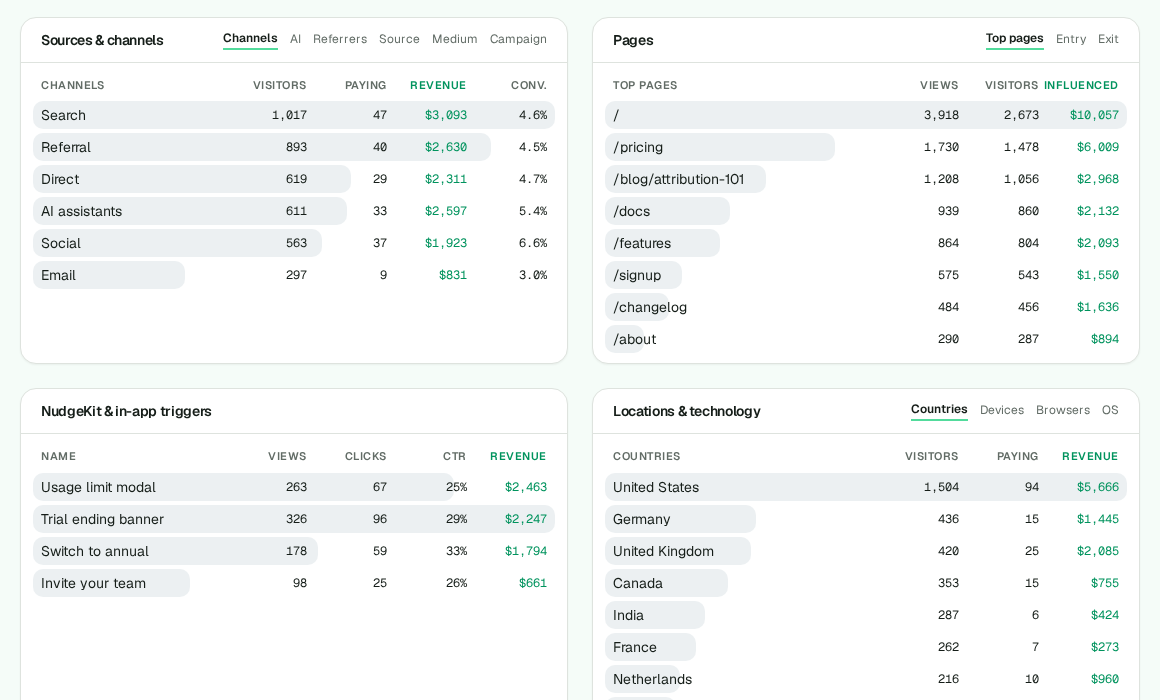Sort pages by INFLUENCED header
The height and width of the screenshot is (700, 1160).
coord(1081,85)
